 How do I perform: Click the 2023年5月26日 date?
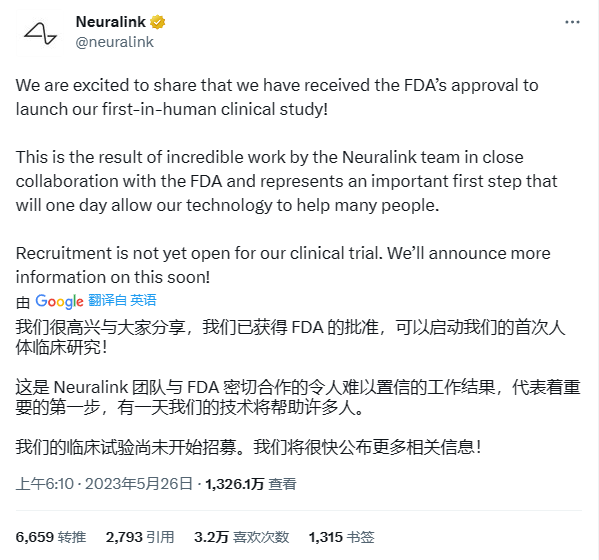(x=138, y=484)
